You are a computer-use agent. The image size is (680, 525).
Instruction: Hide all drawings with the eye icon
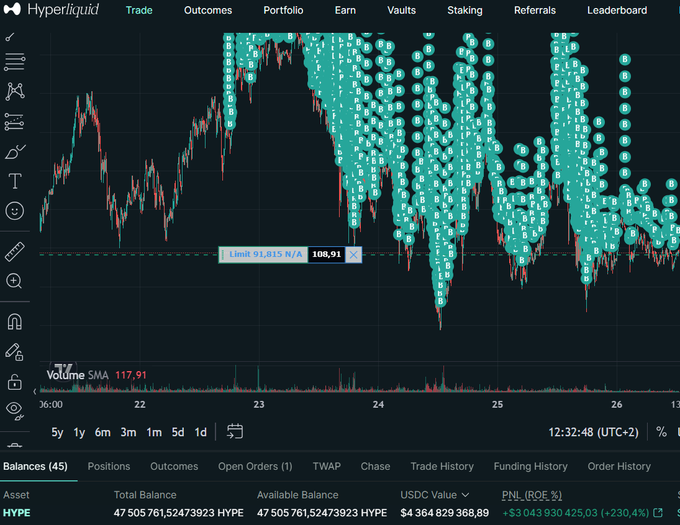(14, 411)
